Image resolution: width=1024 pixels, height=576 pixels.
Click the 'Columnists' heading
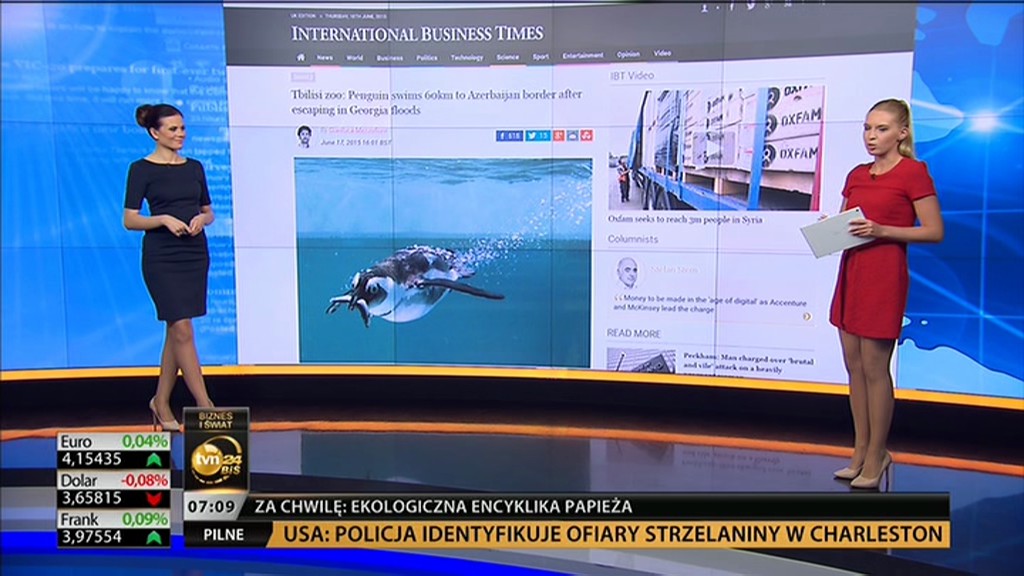633,239
